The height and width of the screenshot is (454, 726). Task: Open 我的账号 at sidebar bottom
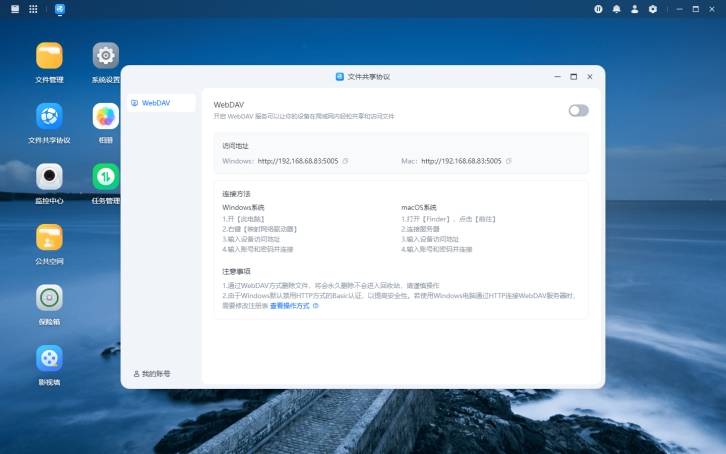click(152, 373)
